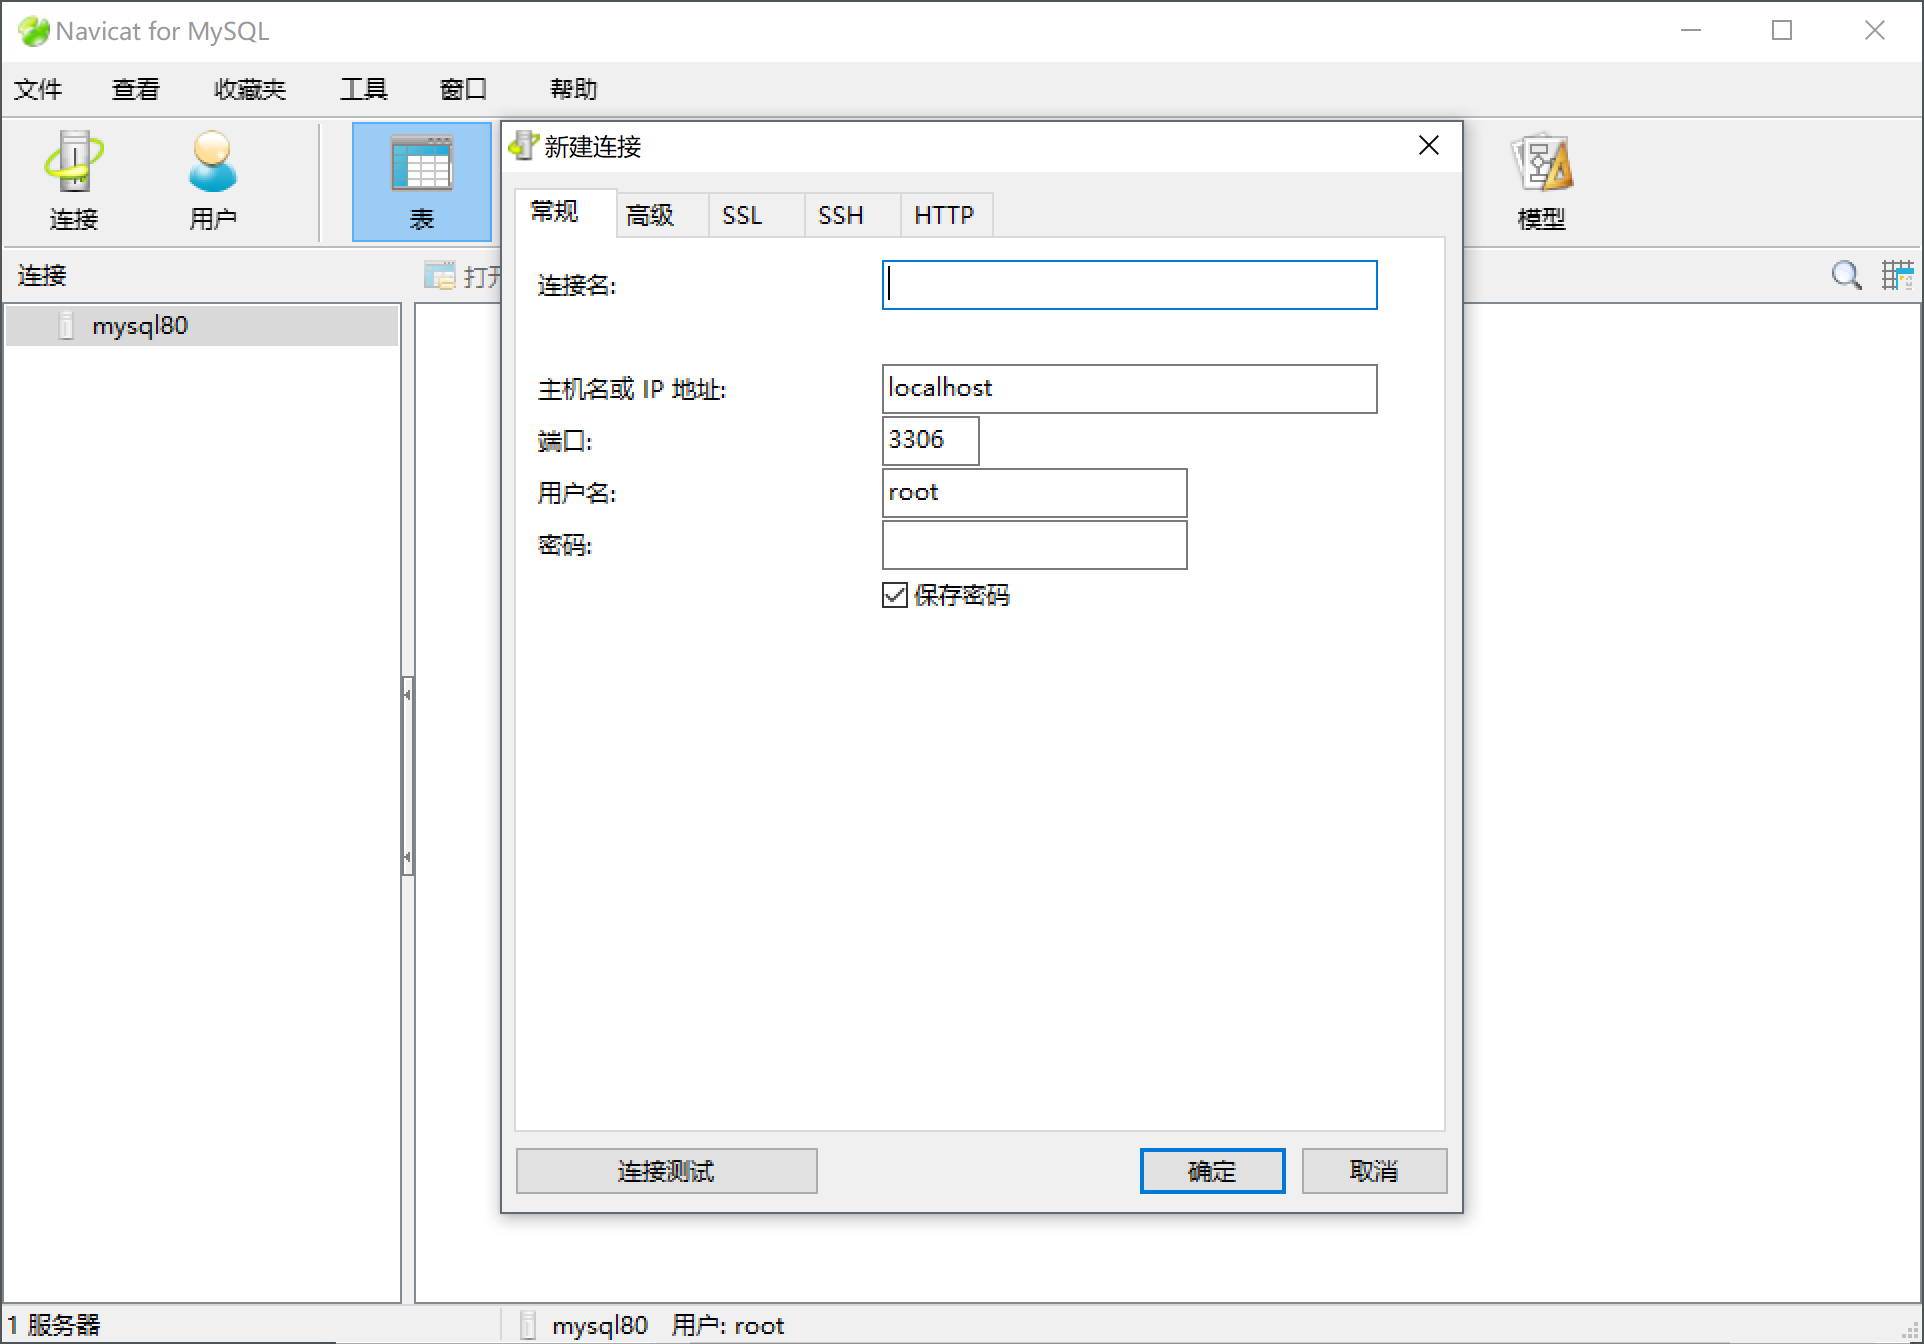Click the '用户名:' label
Screen dimensions: 1924x1344
click(577, 493)
